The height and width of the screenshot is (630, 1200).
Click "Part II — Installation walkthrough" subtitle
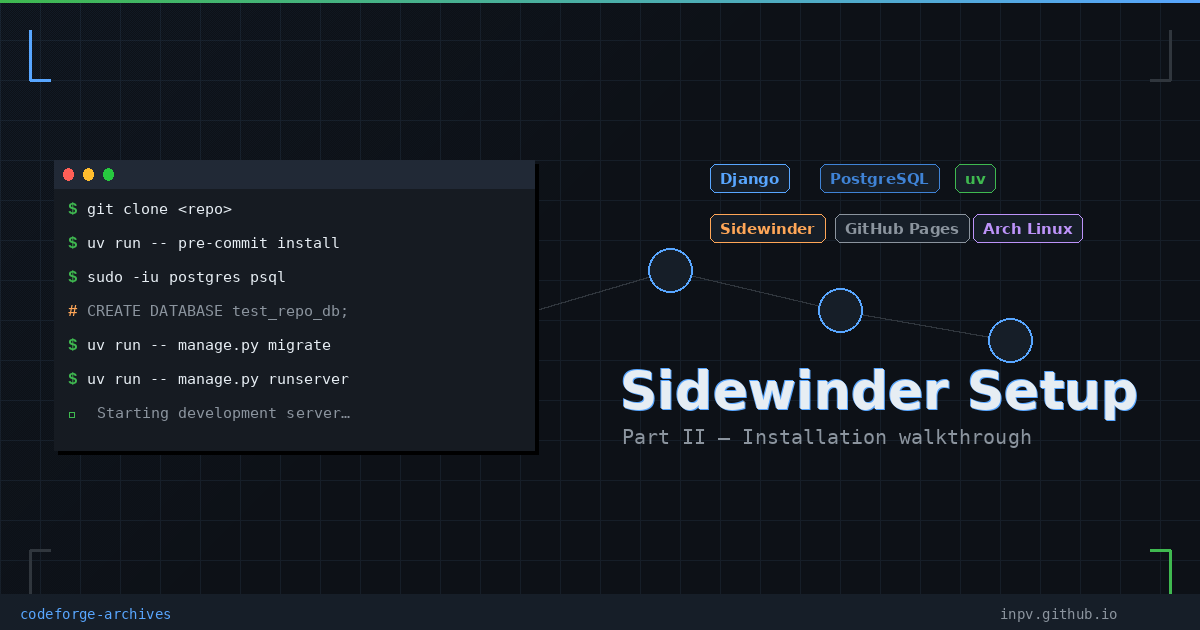827,438
